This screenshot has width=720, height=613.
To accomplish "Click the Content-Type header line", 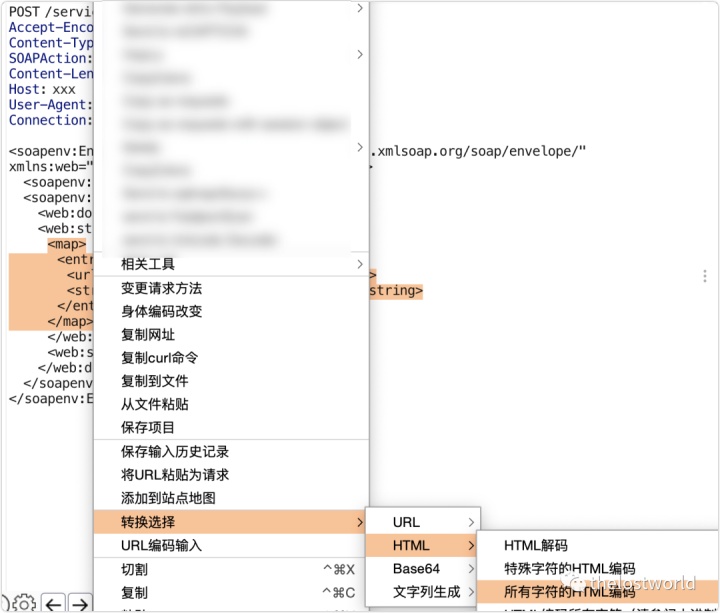I will coord(51,43).
